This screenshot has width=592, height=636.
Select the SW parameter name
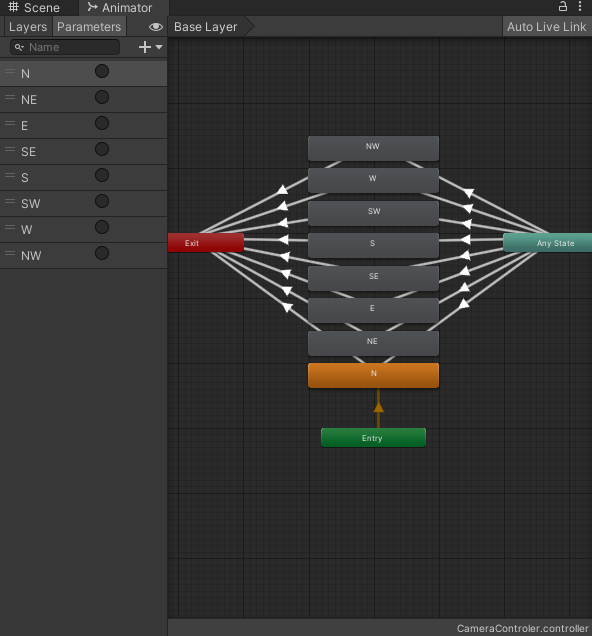pos(30,204)
